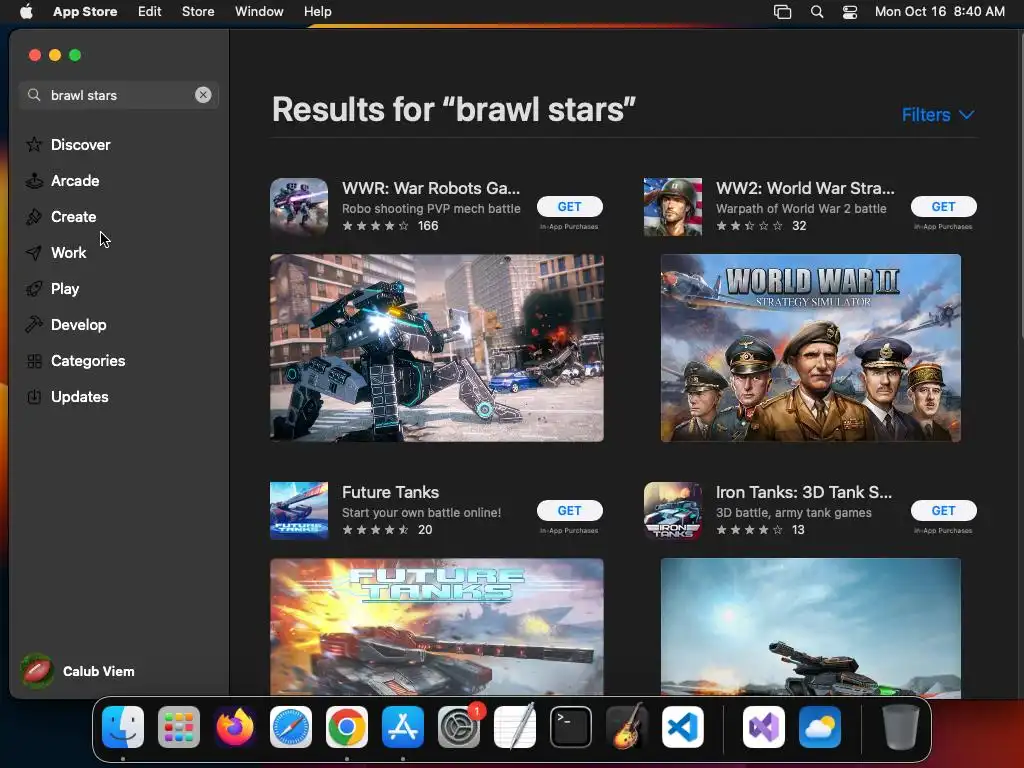This screenshot has width=1024, height=768.
Task: Open the WWR War Robots app icon
Action: coord(299,207)
